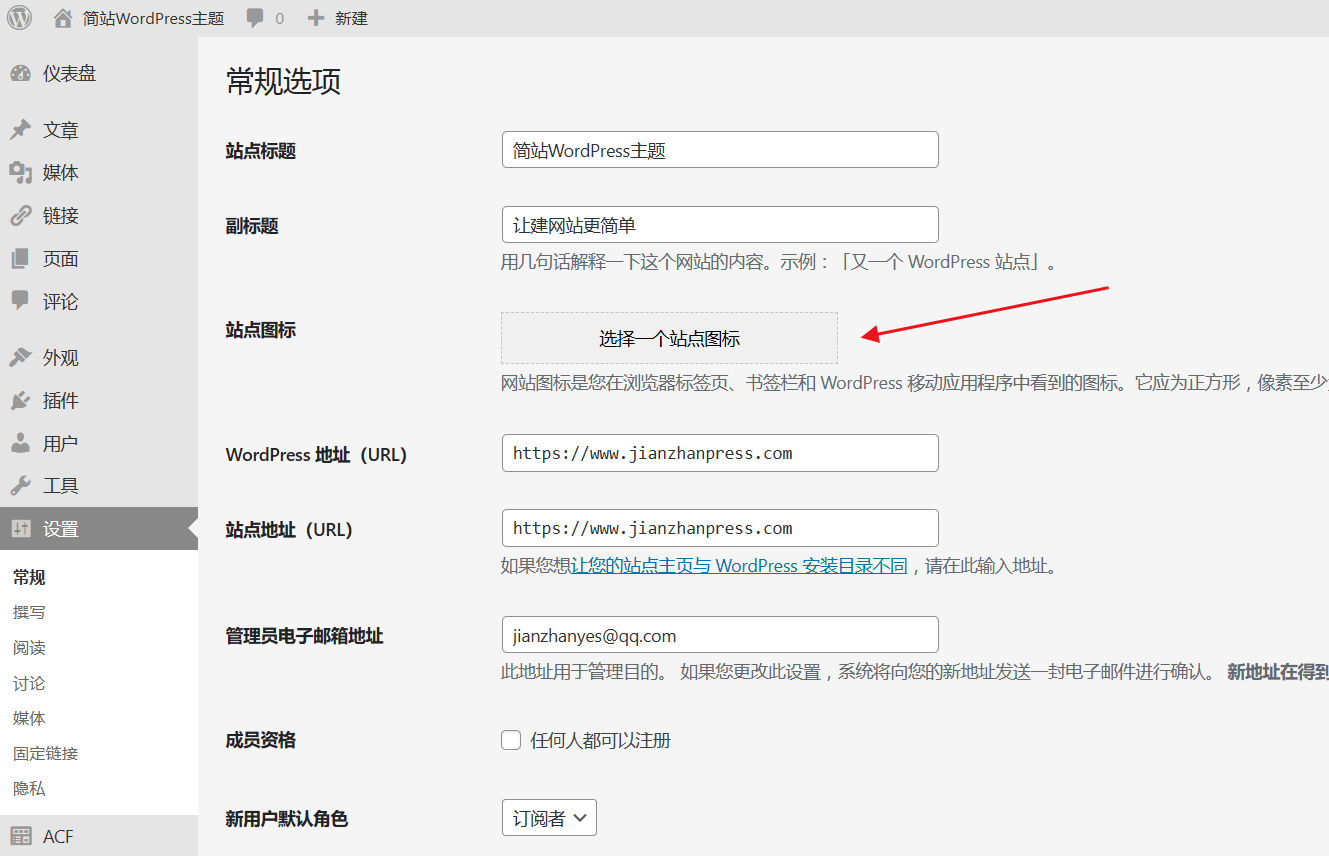Click the ACF grid icon
This screenshot has width=1329, height=856.
[x=20, y=836]
